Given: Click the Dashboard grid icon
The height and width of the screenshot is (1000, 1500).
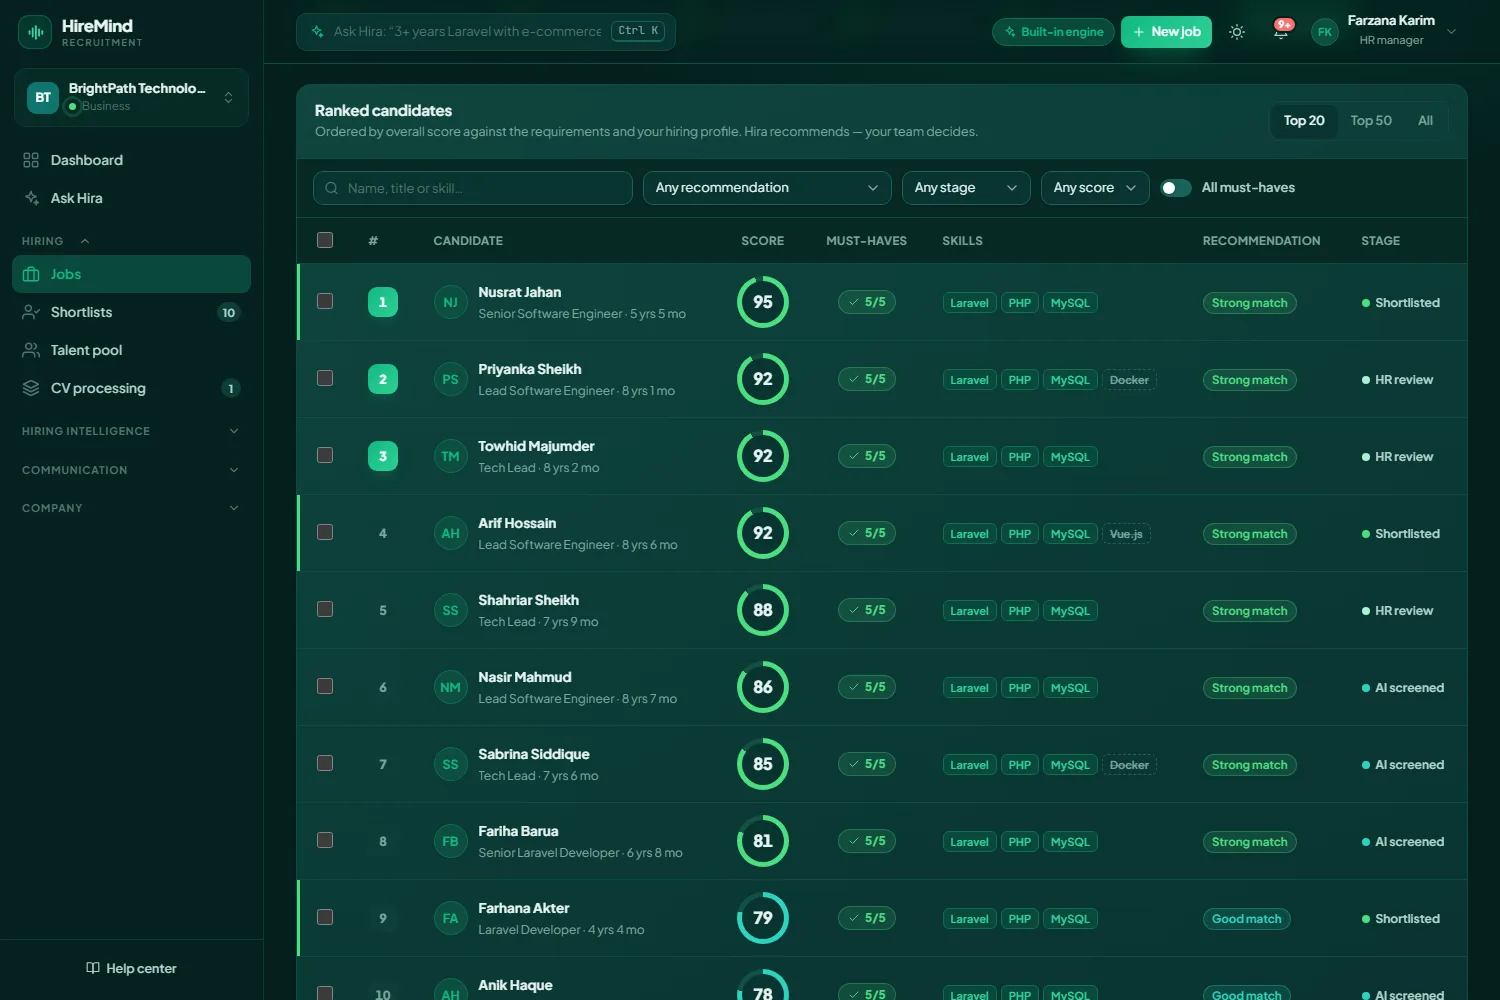Looking at the screenshot, I should pyautogui.click(x=31, y=160).
